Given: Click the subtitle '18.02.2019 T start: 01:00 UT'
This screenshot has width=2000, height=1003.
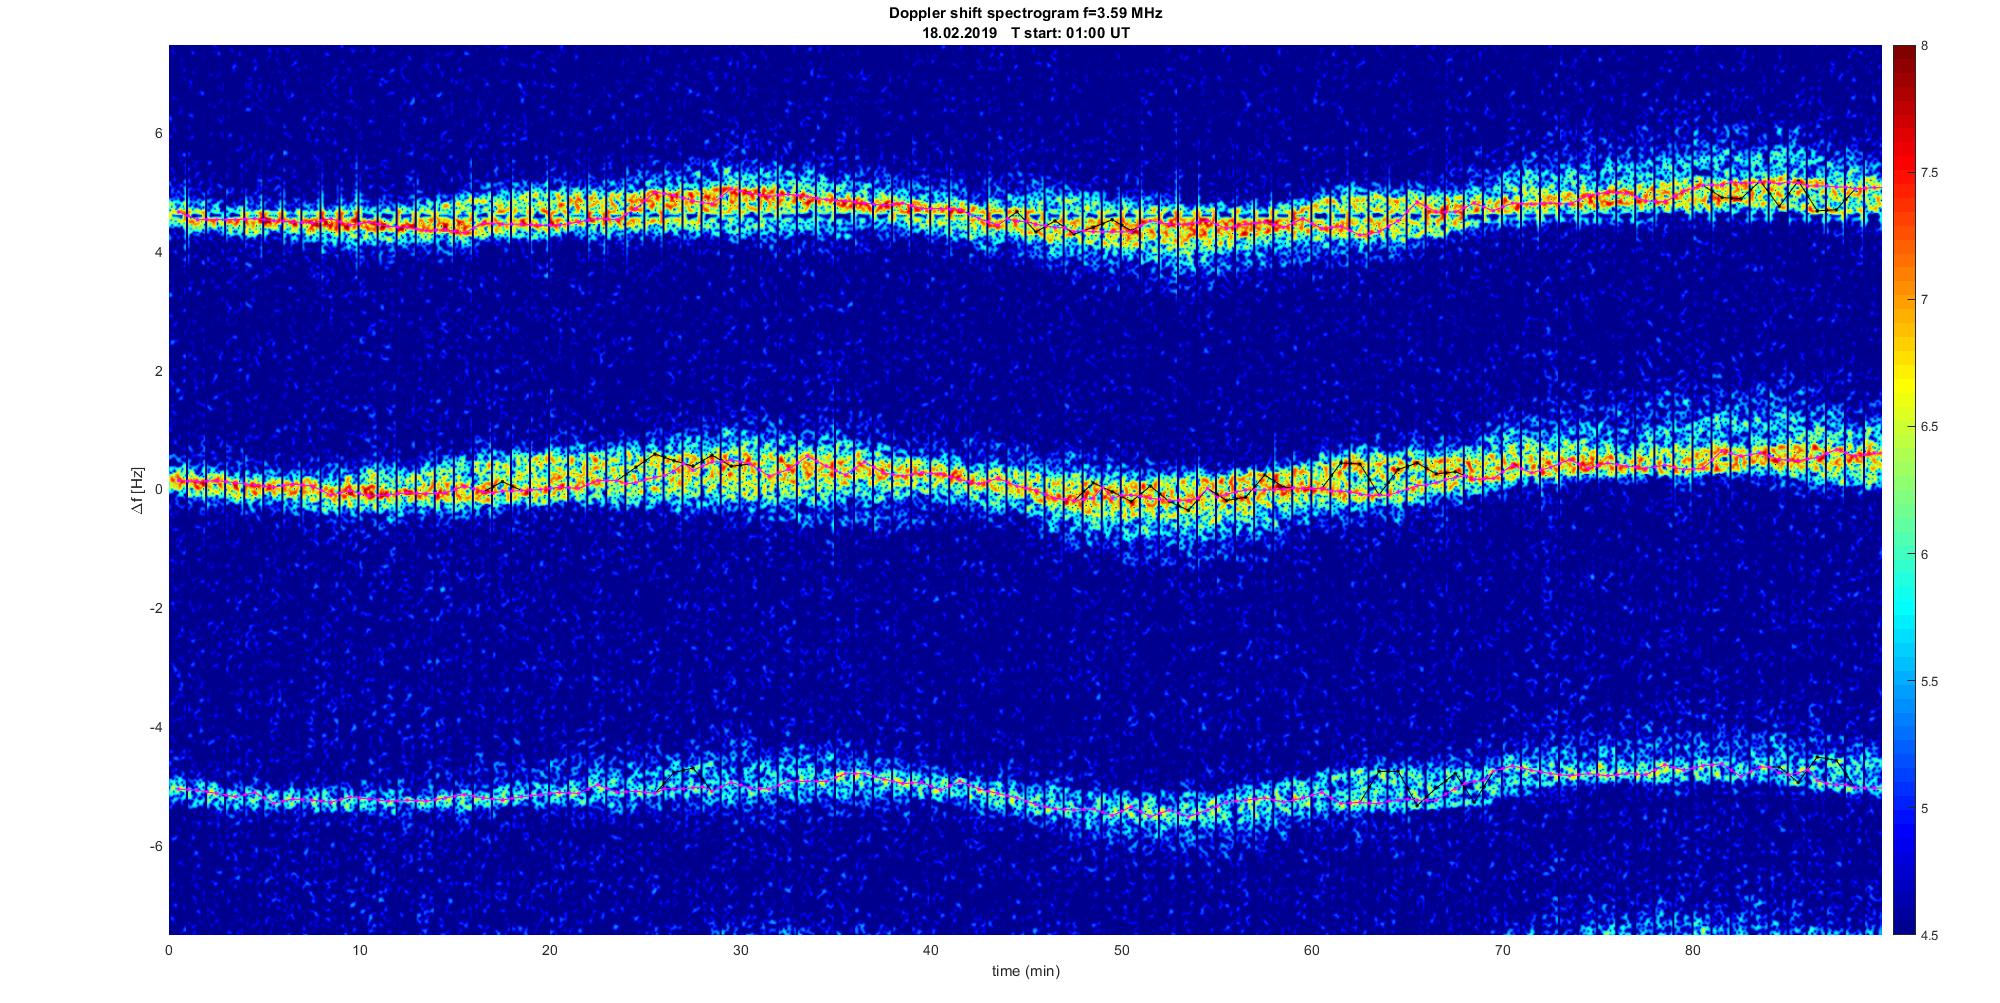Looking at the screenshot, I should coord(1026,33).
